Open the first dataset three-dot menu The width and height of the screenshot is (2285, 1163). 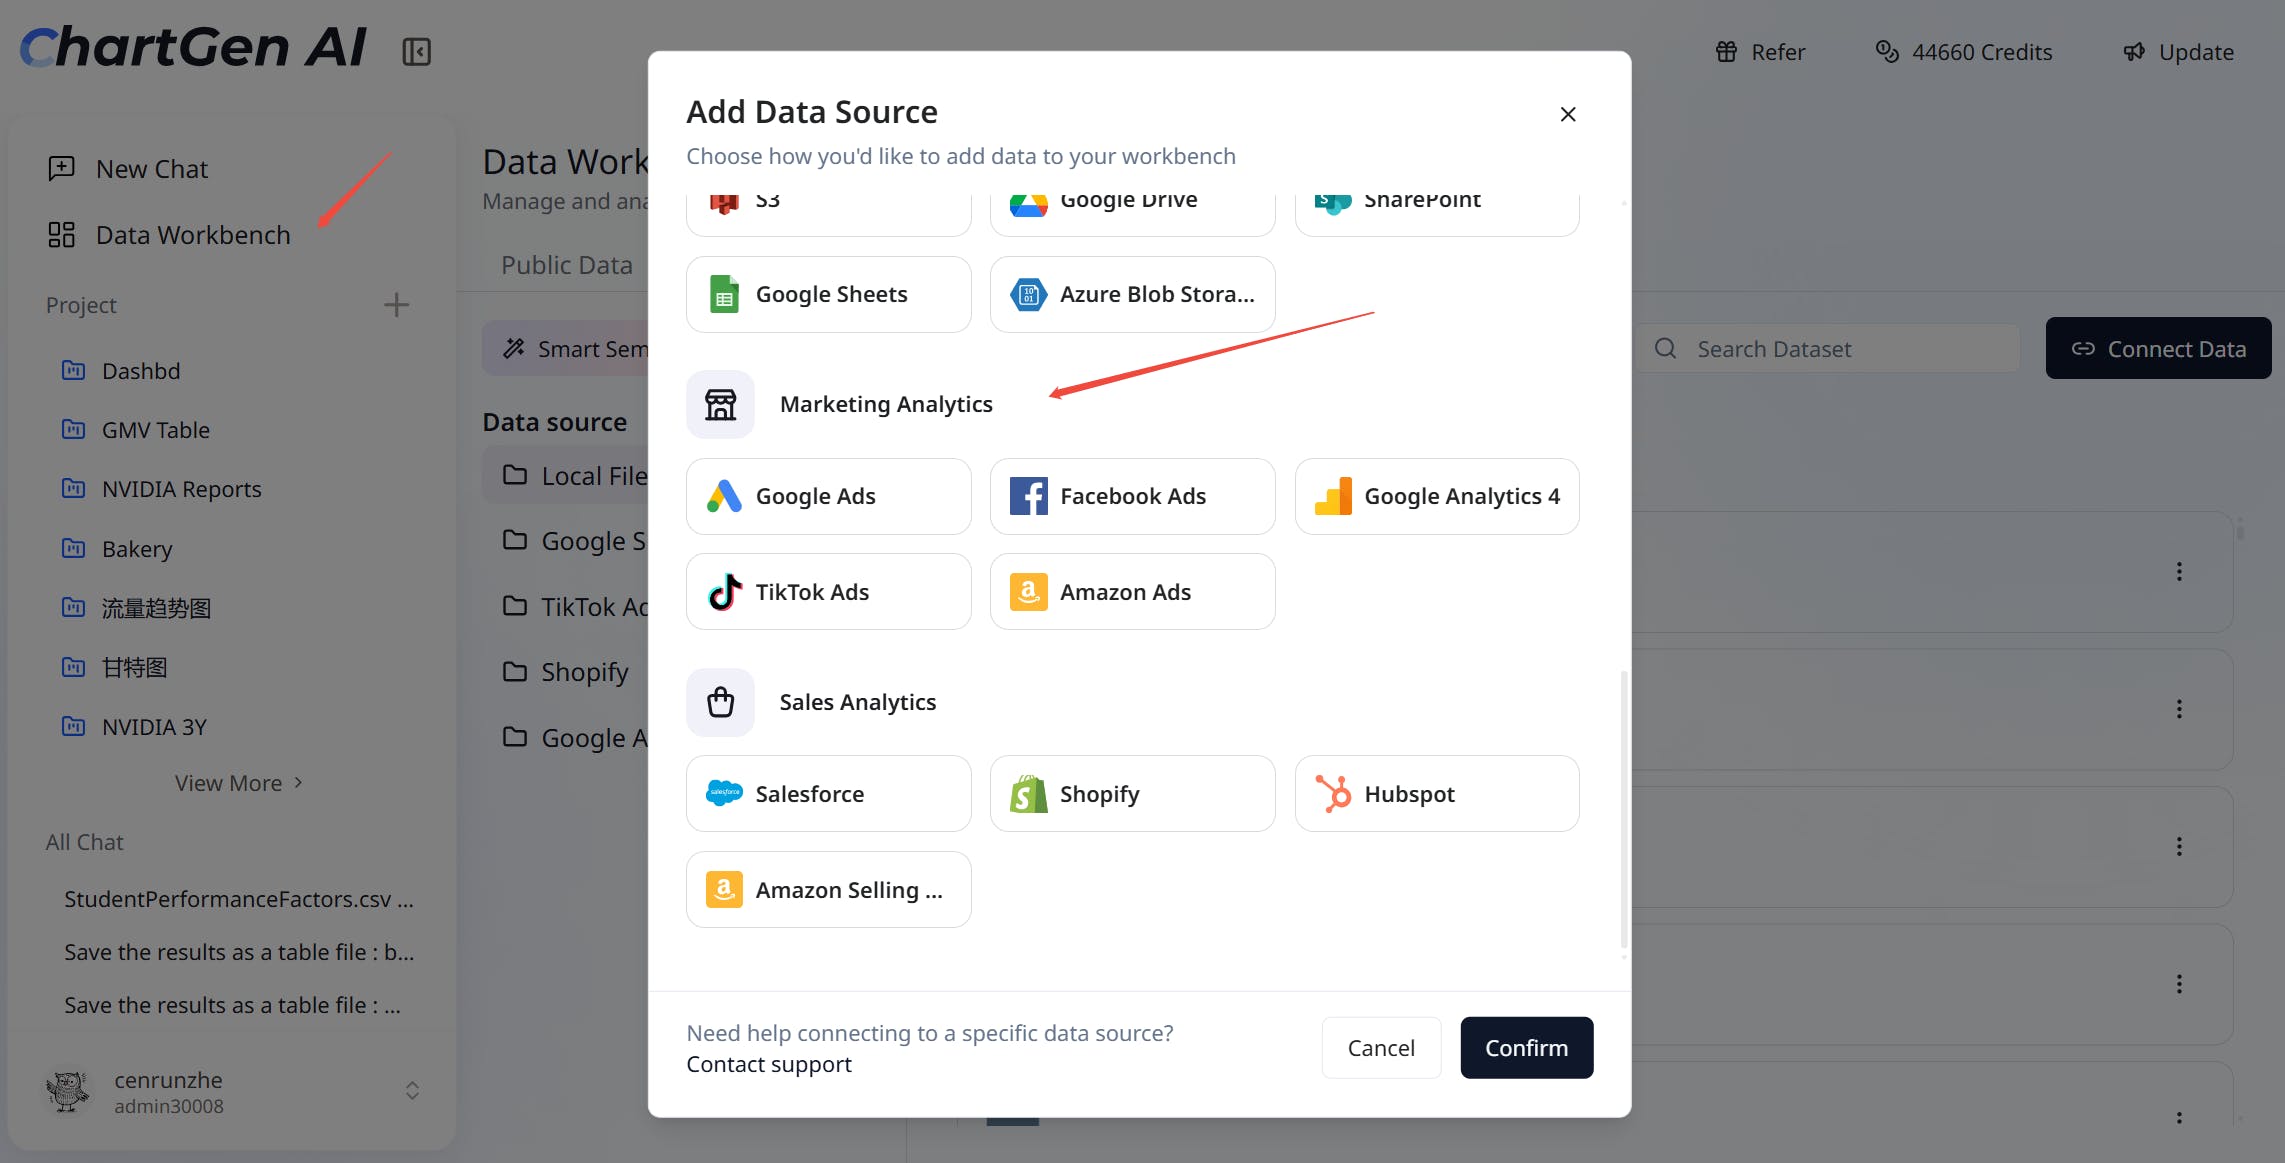pyautogui.click(x=2179, y=572)
